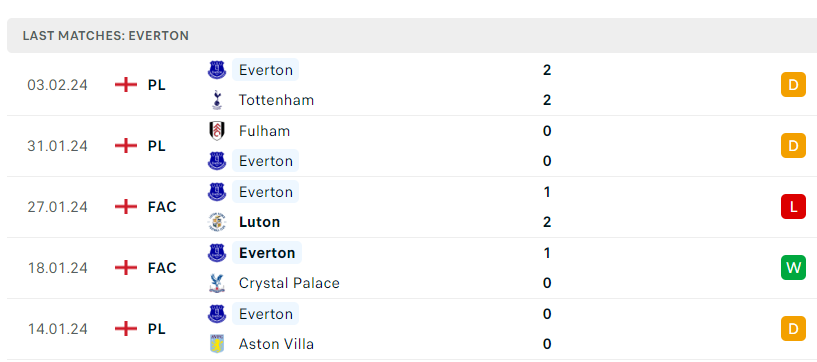Open Crystal Palace team name link
This screenshot has width=817, height=362.
(289, 283)
